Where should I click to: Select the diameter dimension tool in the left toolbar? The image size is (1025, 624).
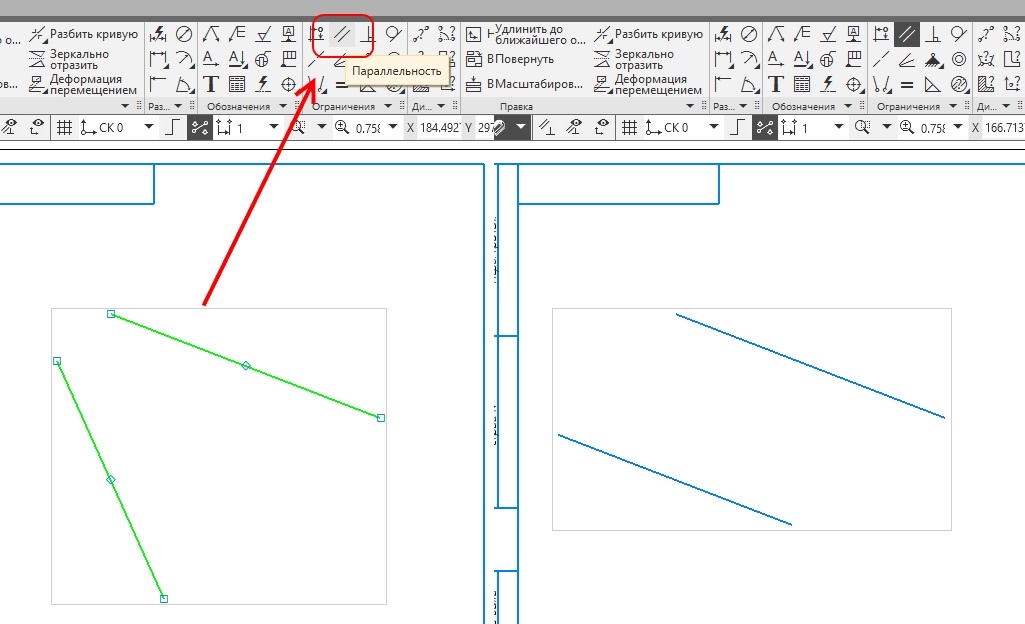coord(184,34)
